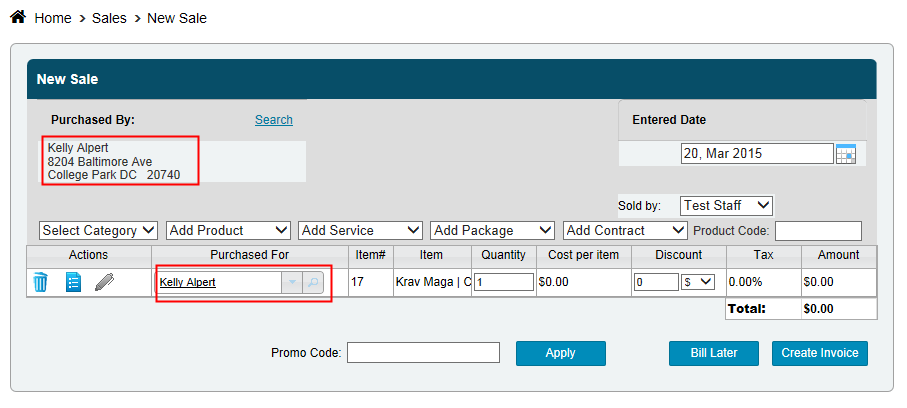Delete the sale item with trash icon
The image size is (907, 408).
[40, 282]
